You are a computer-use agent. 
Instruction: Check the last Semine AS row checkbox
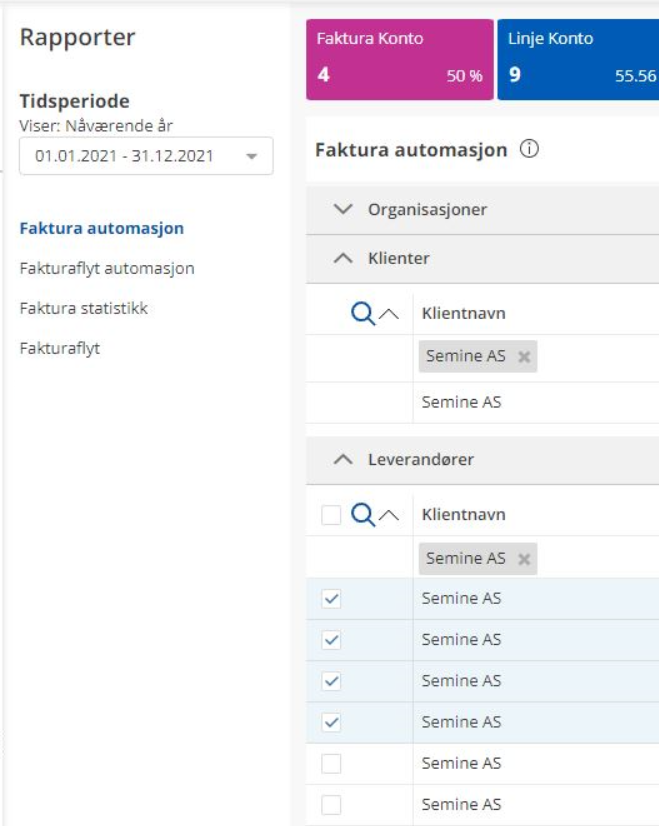(x=331, y=805)
